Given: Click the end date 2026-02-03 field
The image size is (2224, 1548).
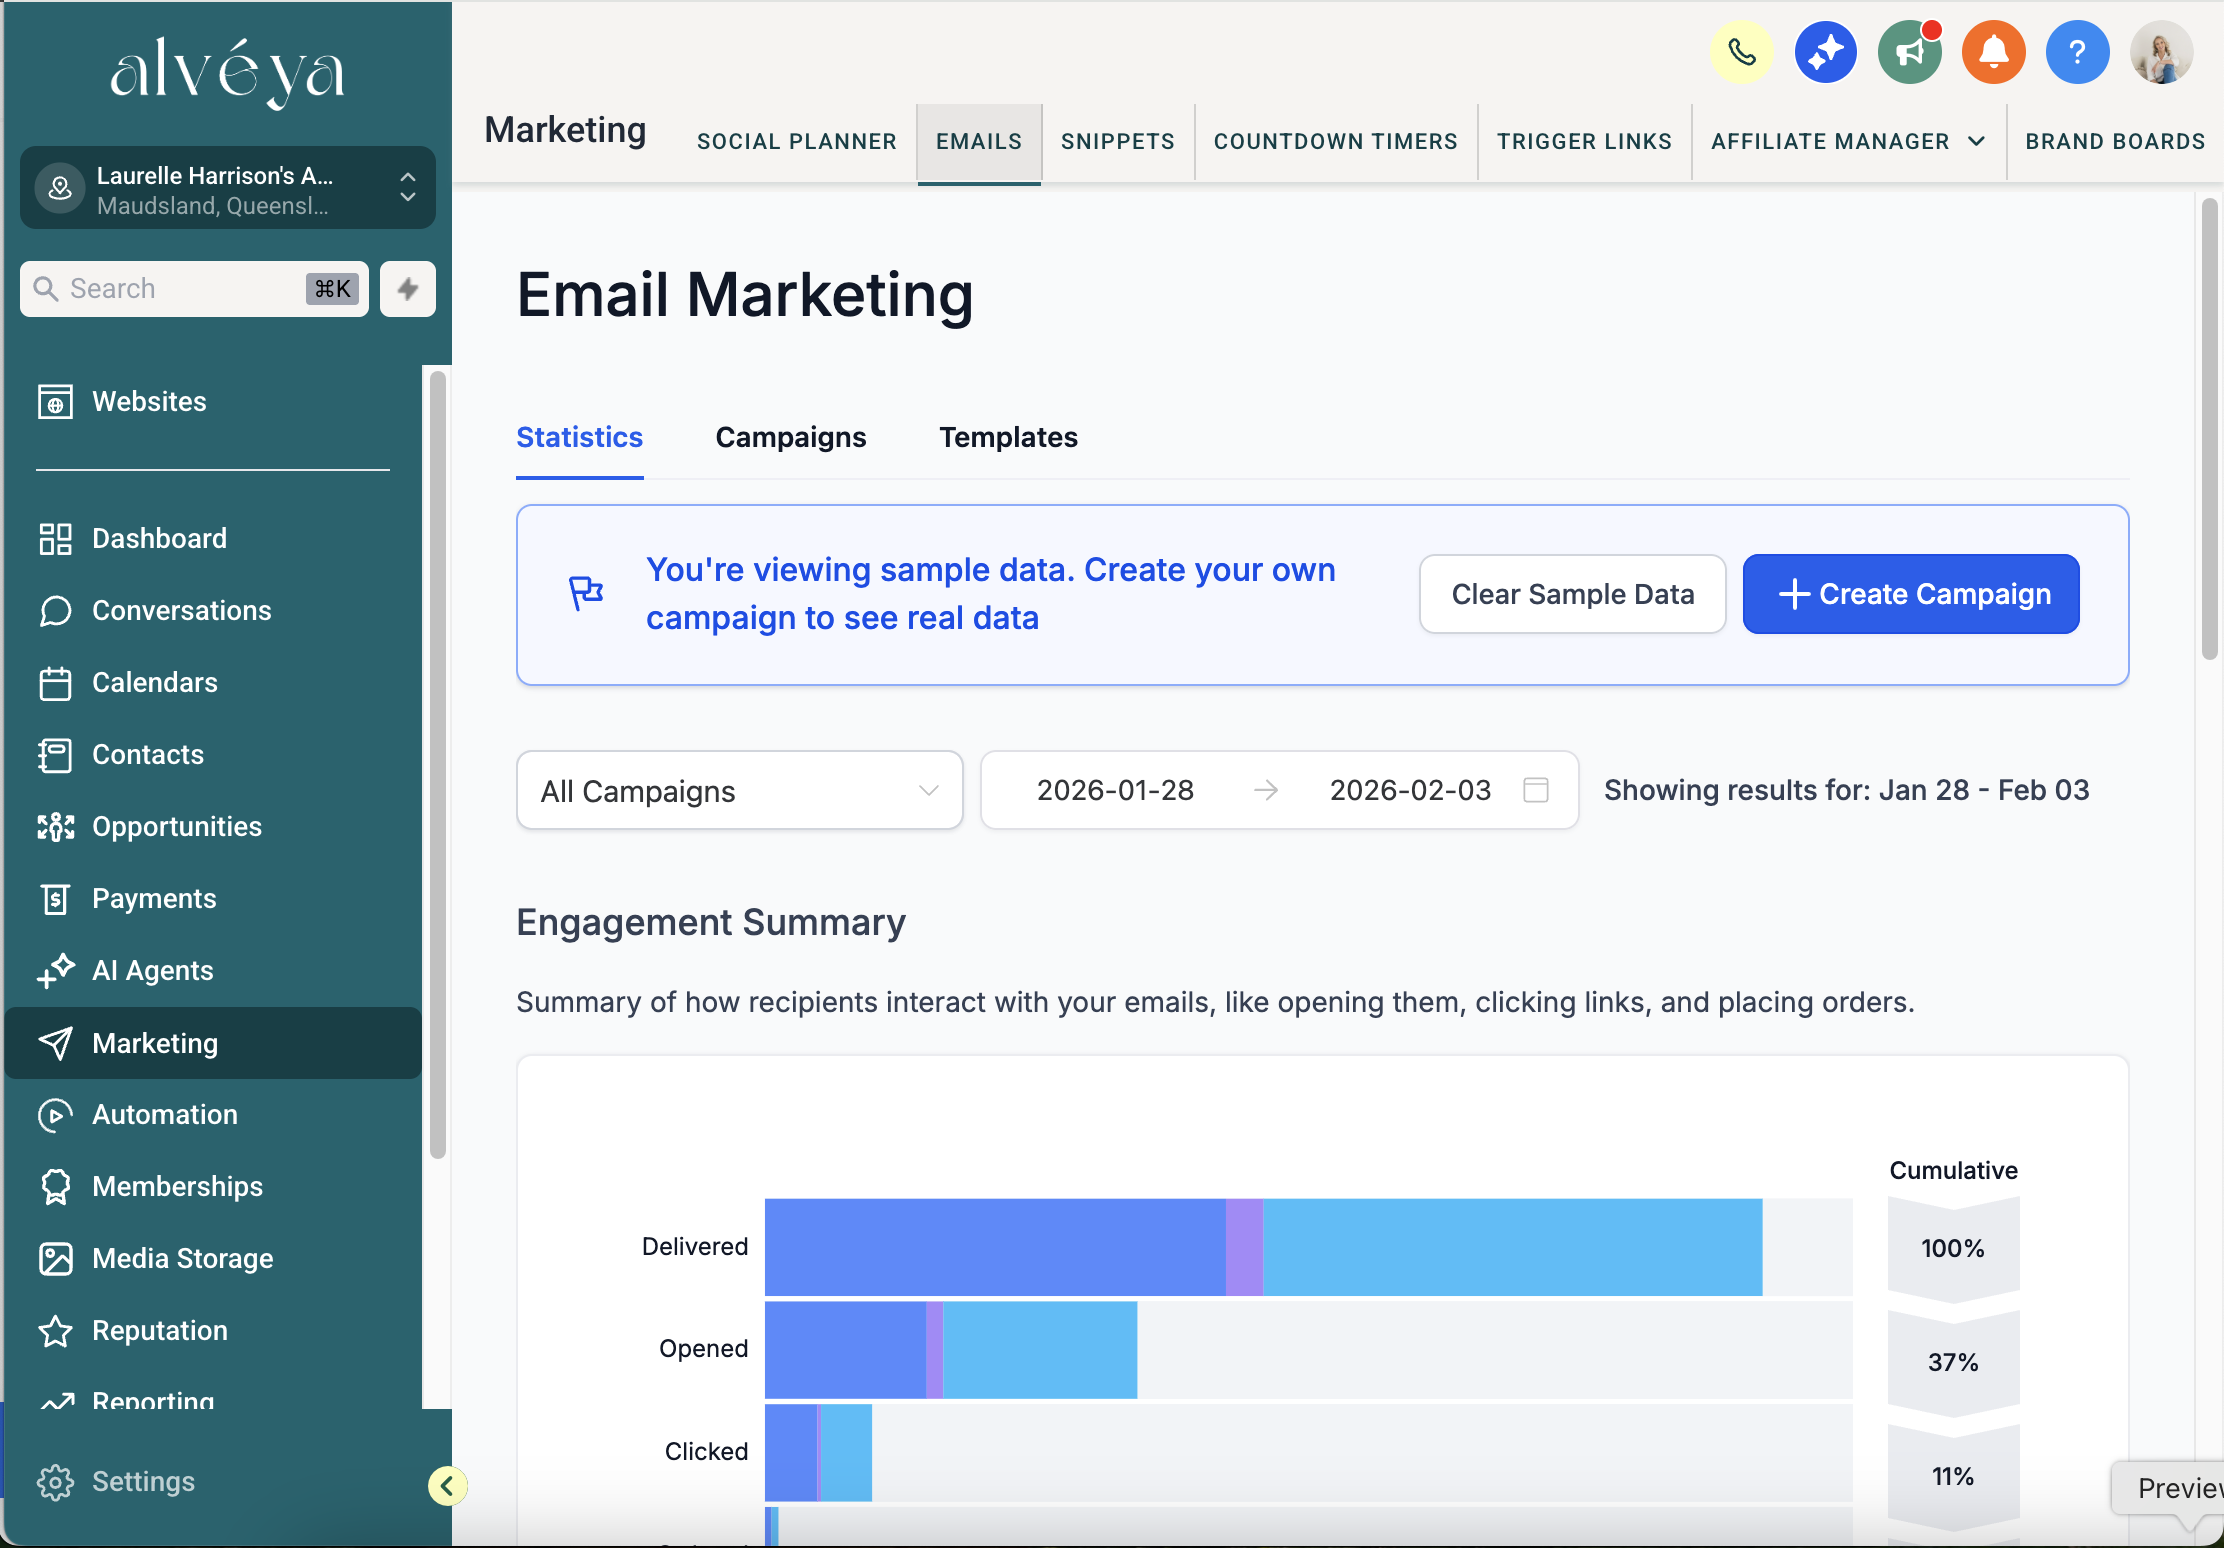Looking at the screenshot, I should click(1410, 790).
